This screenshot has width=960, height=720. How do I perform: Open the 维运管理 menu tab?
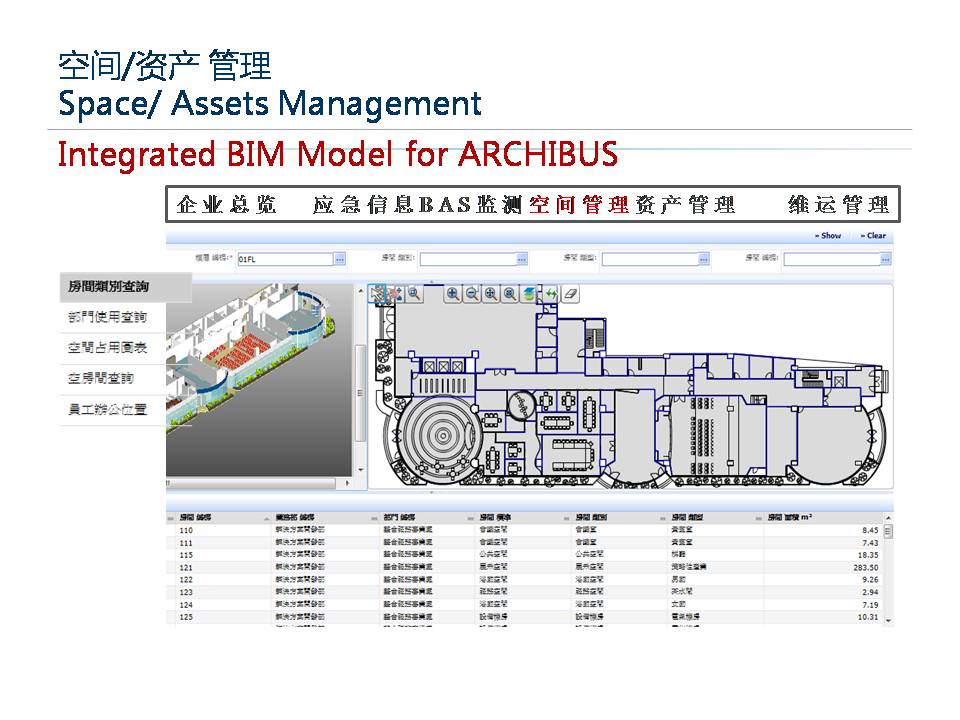(839, 204)
